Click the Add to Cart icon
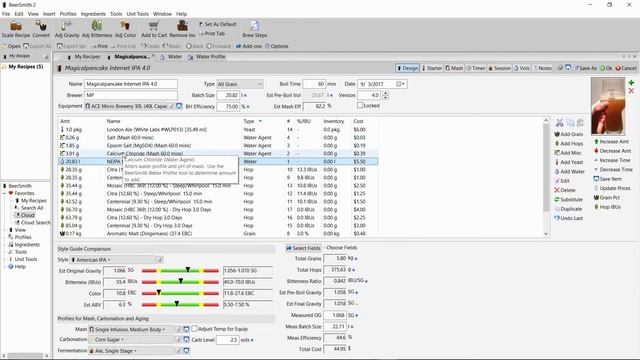This screenshot has height=360, width=640. point(154,29)
